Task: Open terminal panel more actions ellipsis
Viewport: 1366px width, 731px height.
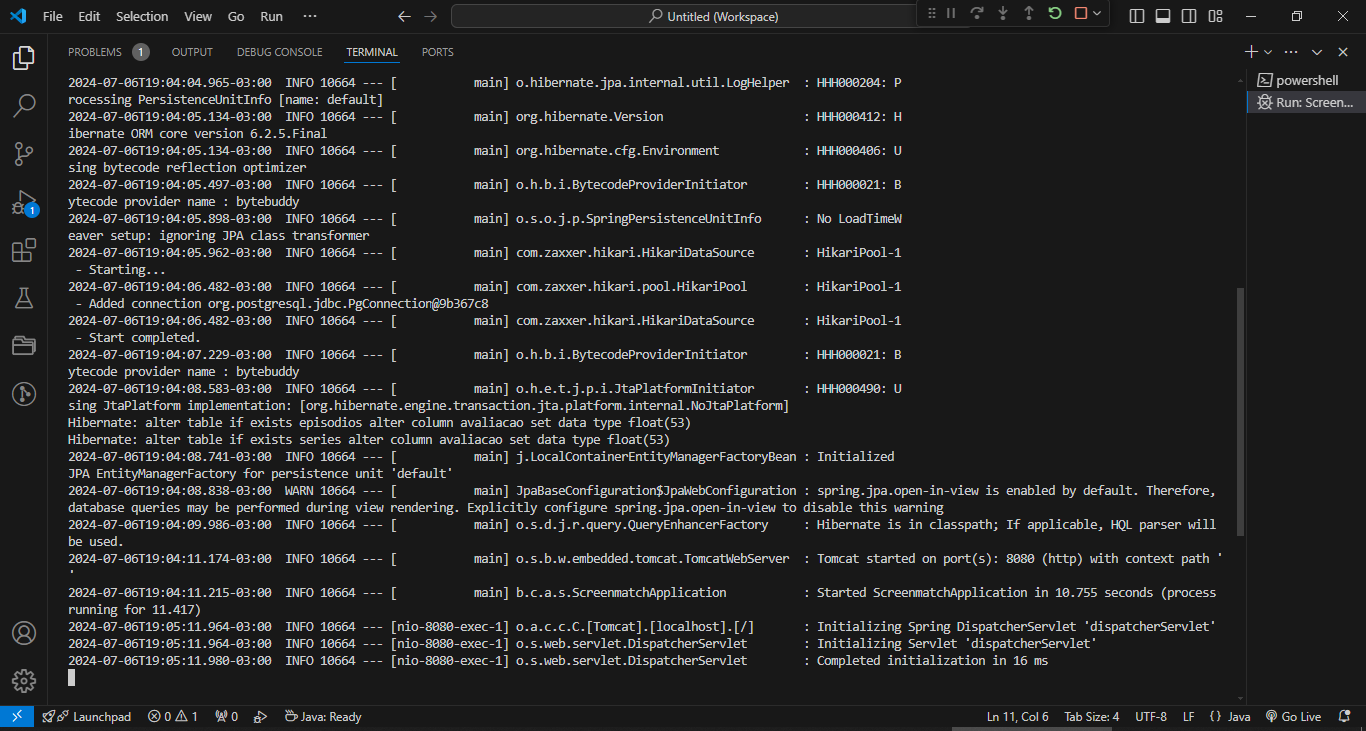Action: 1291,52
